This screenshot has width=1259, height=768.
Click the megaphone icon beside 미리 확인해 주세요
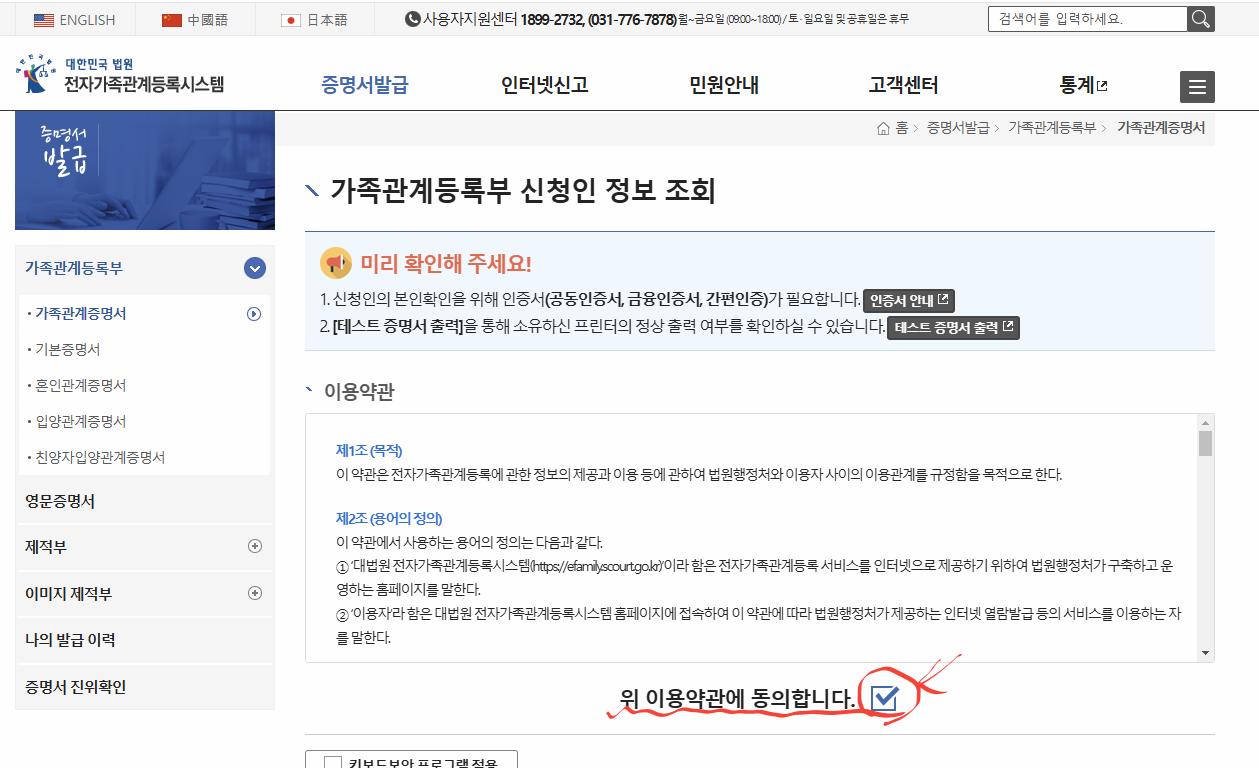point(335,264)
